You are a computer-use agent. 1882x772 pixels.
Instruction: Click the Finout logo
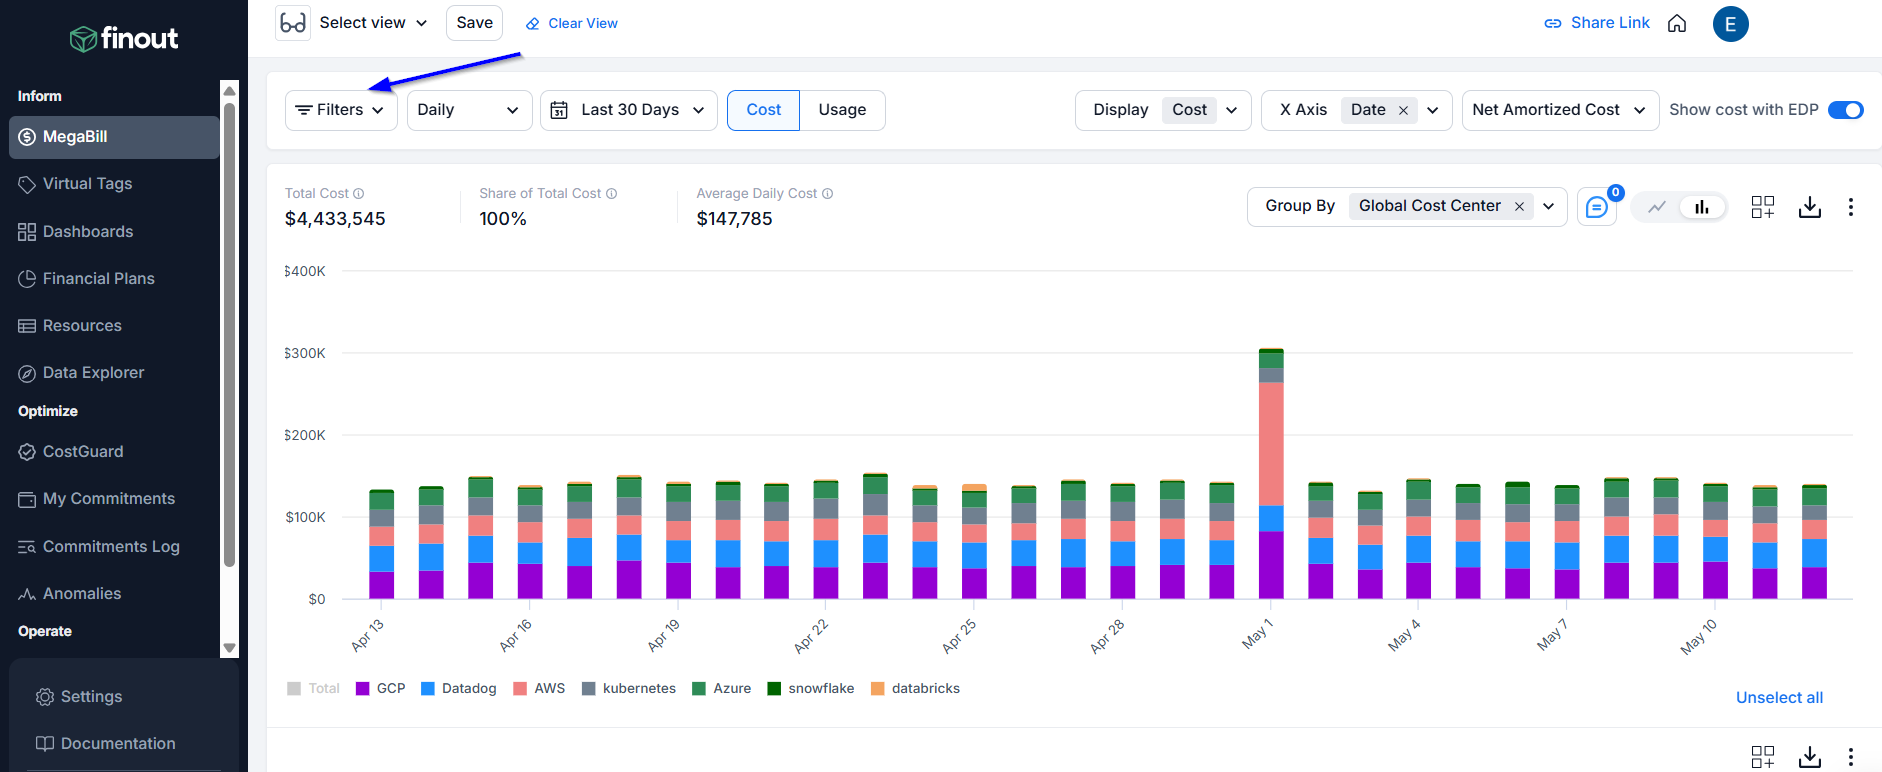(124, 39)
